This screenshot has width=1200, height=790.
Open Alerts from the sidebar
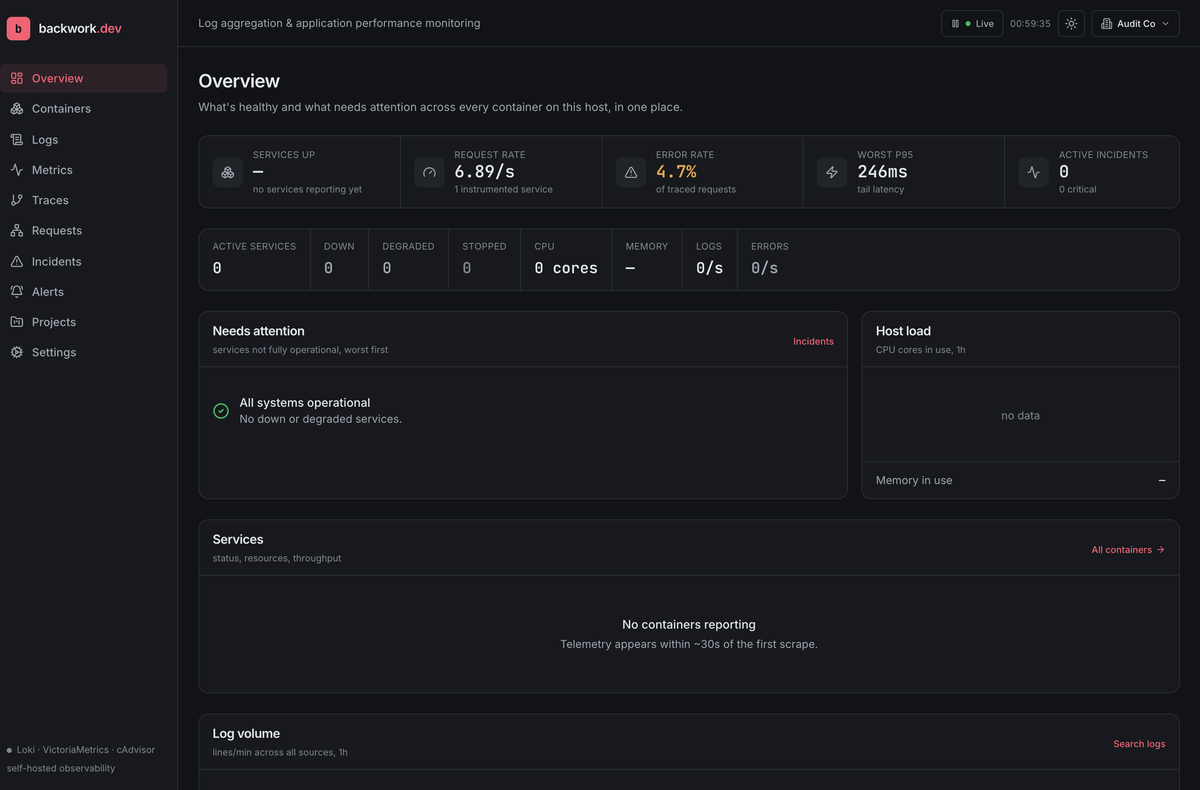(x=84, y=292)
